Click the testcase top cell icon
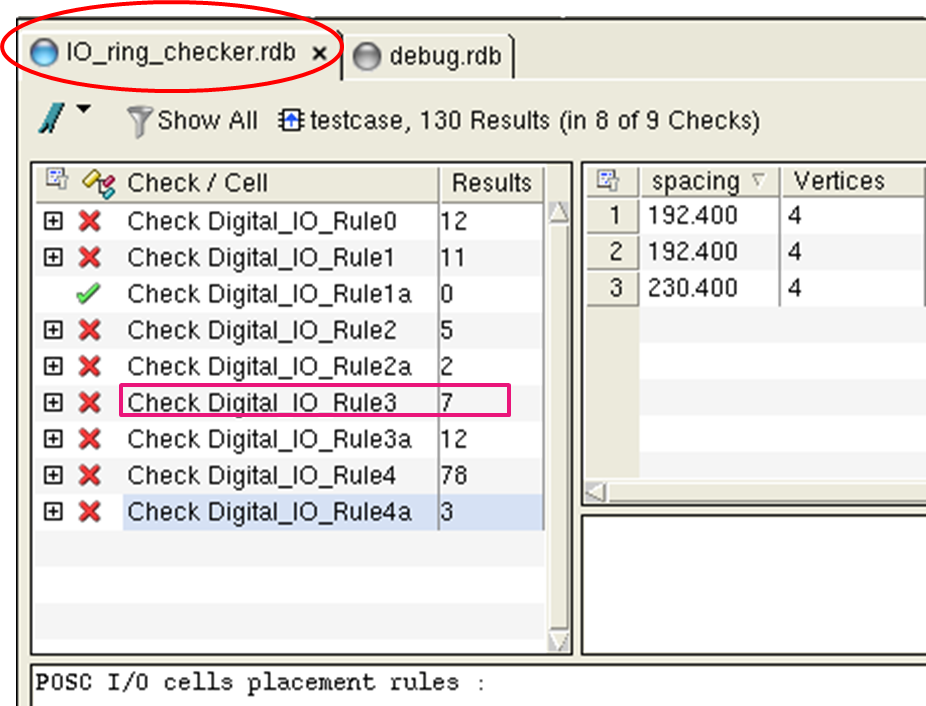 tap(291, 121)
